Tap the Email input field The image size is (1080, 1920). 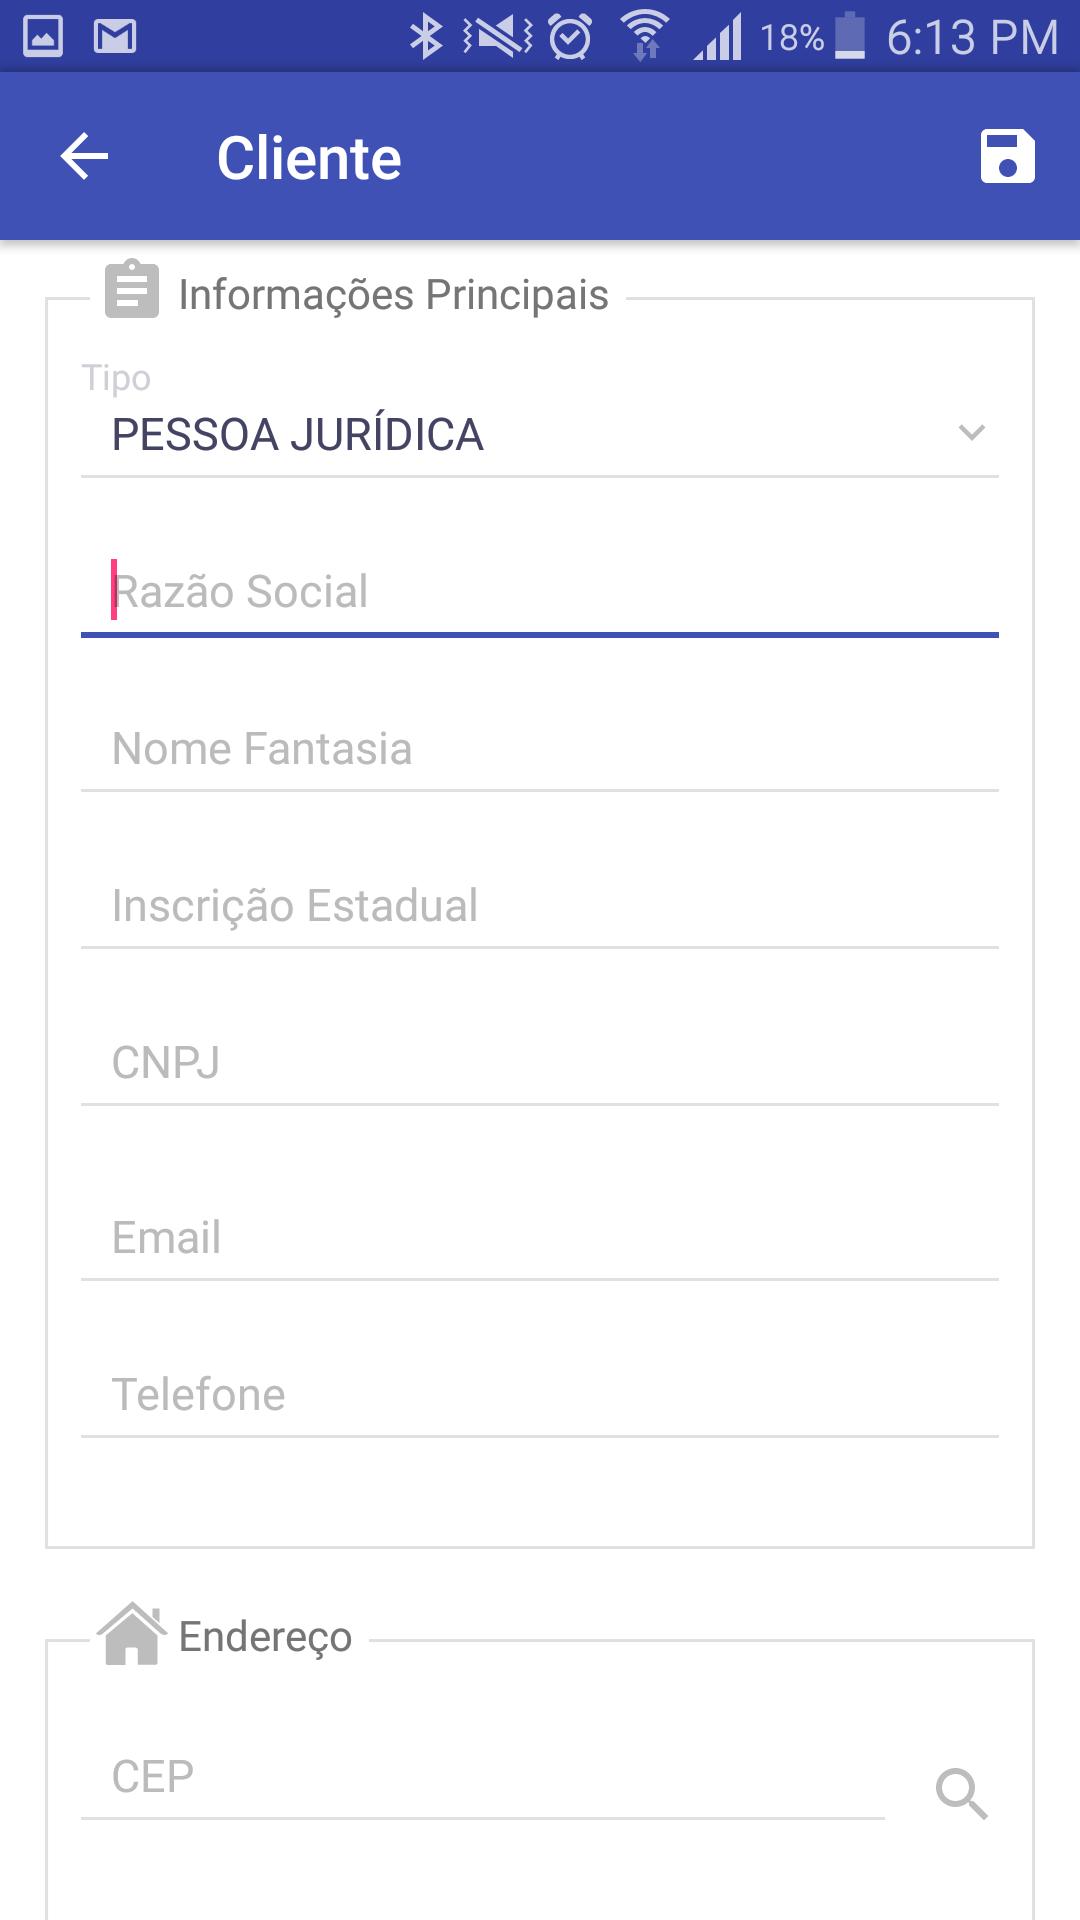pos(540,1238)
